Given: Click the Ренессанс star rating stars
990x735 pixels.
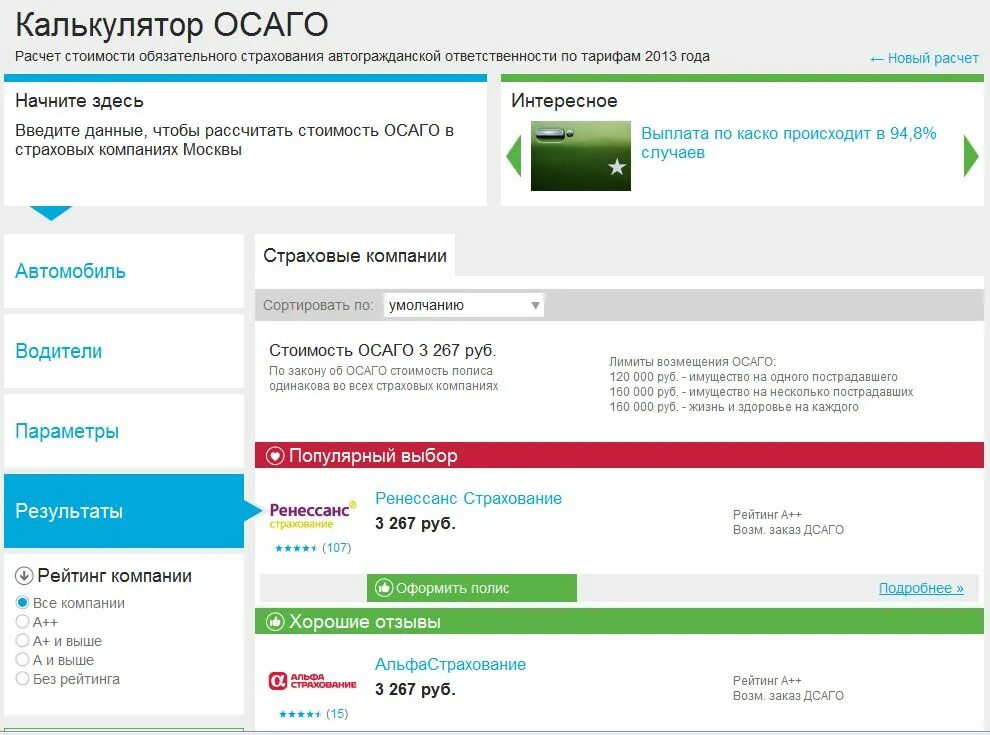Looking at the screenshot, I should 294,548.
